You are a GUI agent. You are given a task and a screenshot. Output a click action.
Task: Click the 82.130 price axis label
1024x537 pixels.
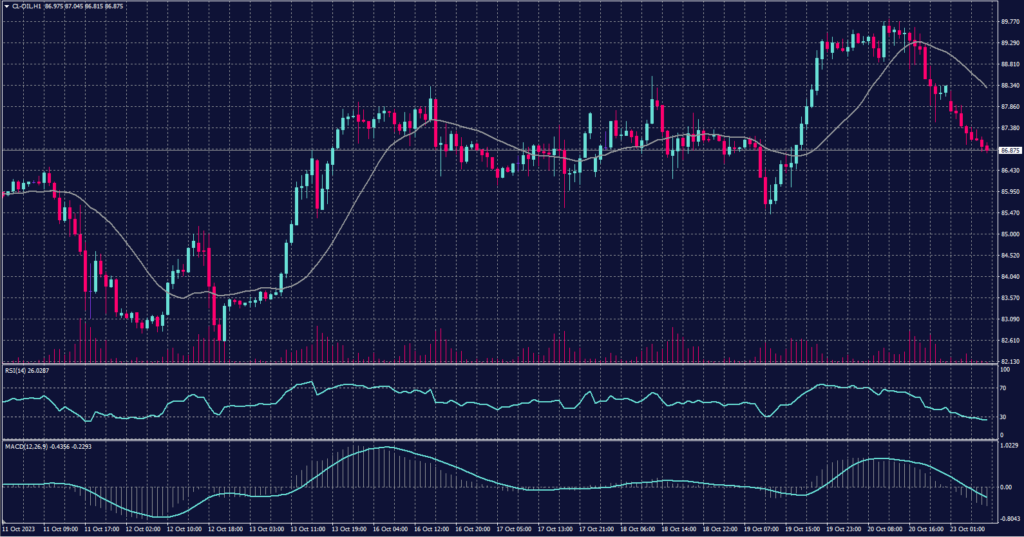[1009, 361]
